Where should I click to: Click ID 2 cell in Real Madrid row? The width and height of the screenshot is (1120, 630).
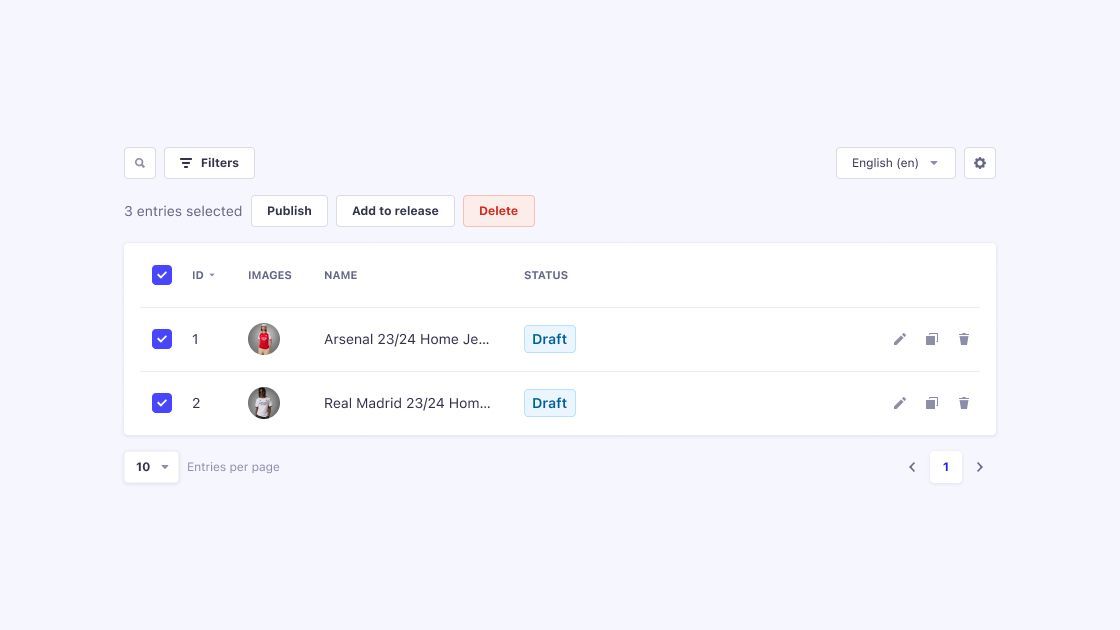(196, 403)
